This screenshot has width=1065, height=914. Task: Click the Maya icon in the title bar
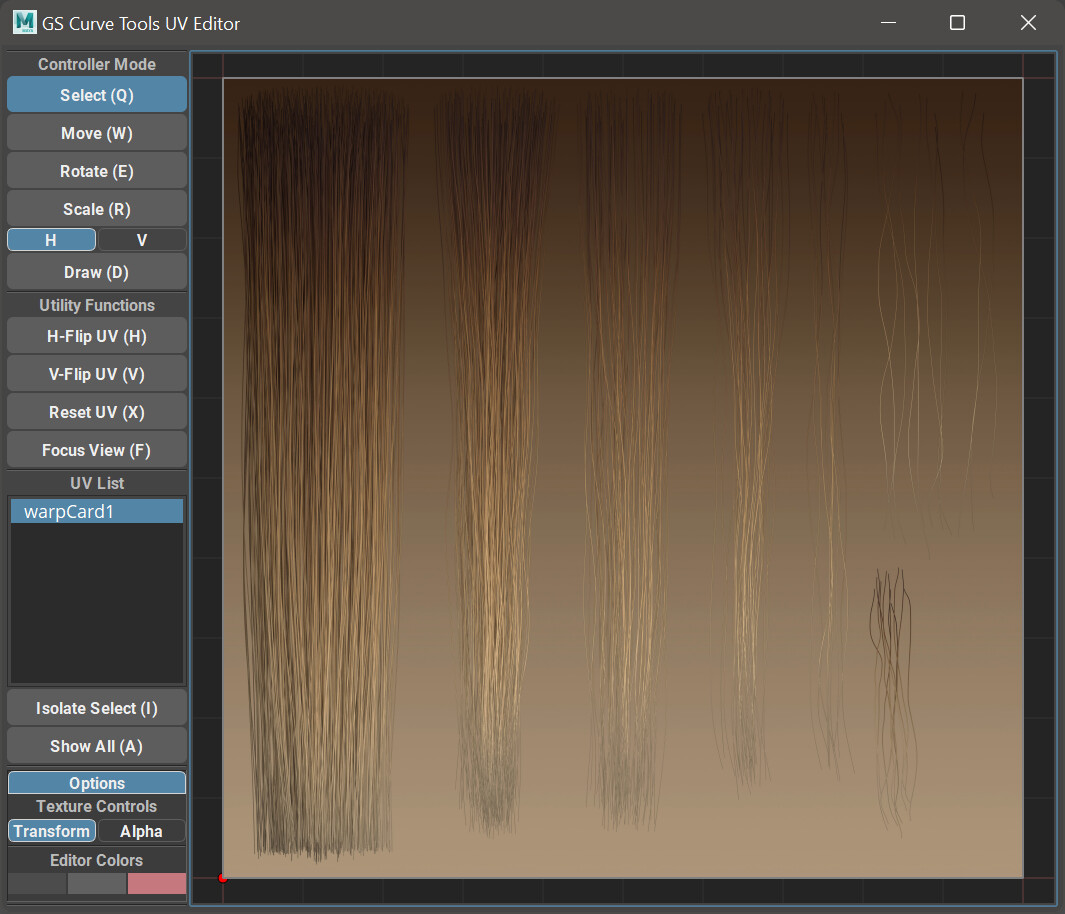[x=25, y=22]
